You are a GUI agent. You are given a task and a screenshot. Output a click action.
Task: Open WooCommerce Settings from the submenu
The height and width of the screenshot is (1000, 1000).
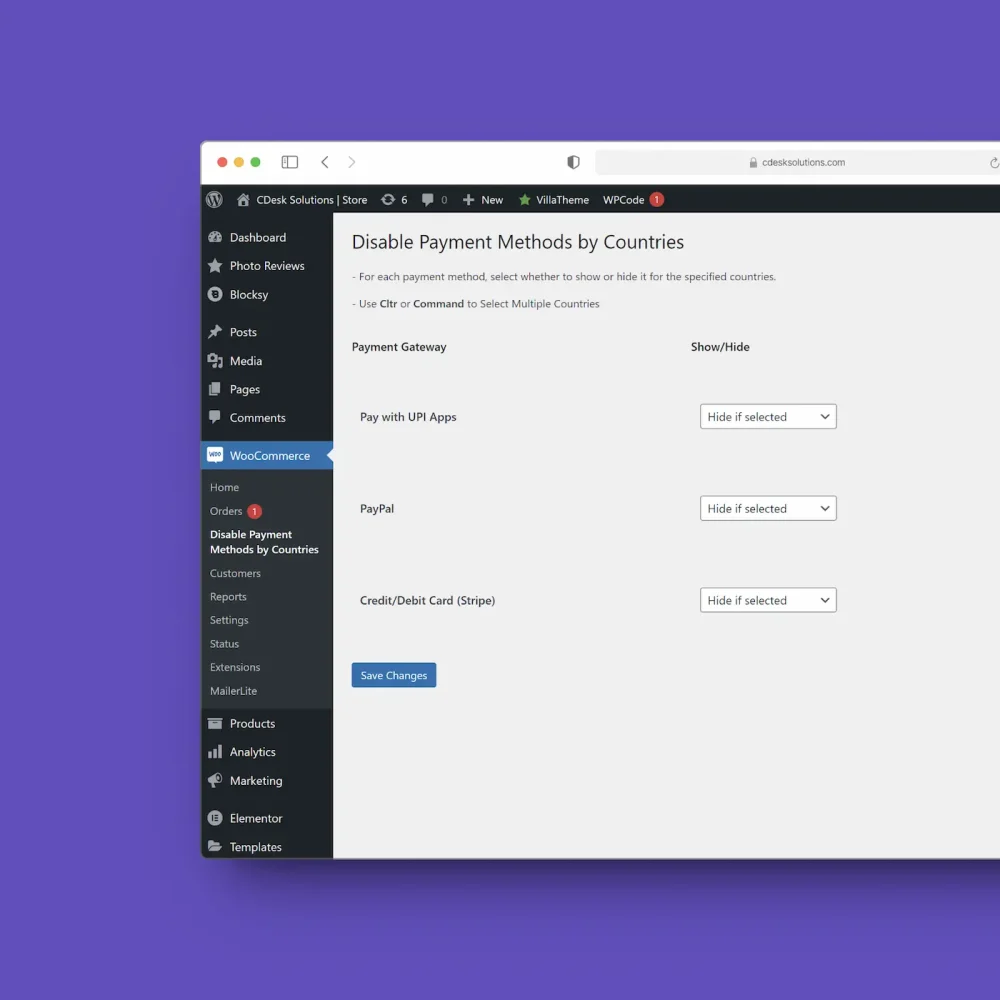[229, 620]
